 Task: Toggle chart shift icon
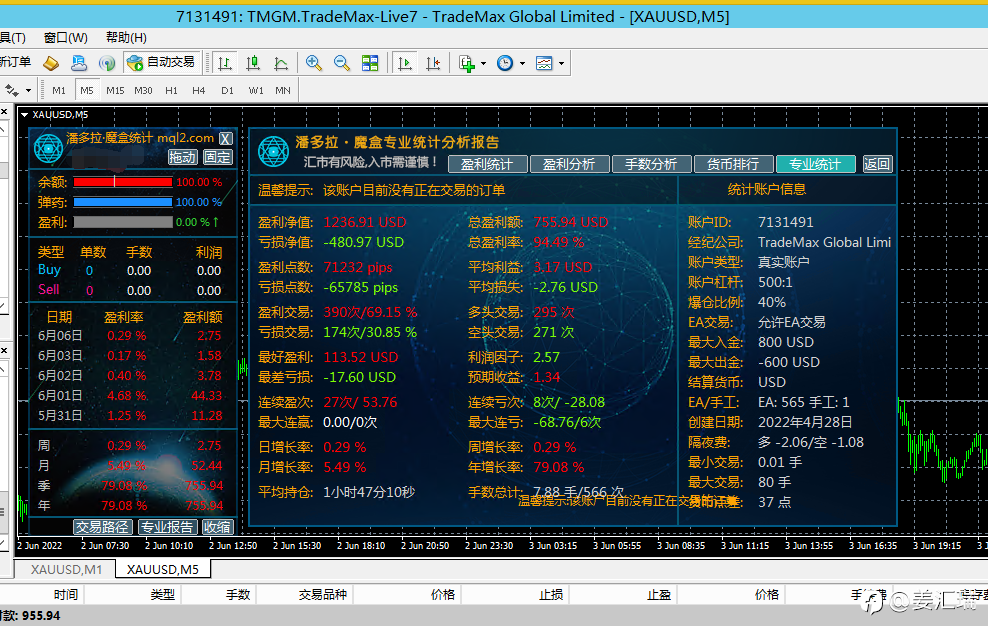coord(433,63)
